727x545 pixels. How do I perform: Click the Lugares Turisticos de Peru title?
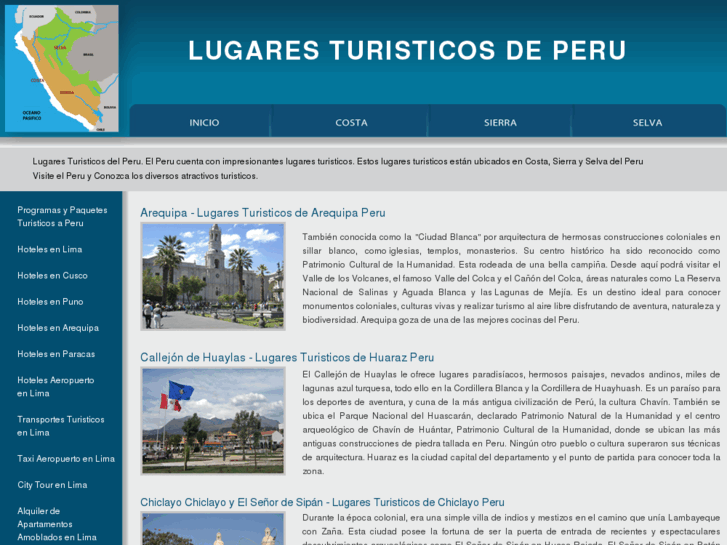coord(407,50)
